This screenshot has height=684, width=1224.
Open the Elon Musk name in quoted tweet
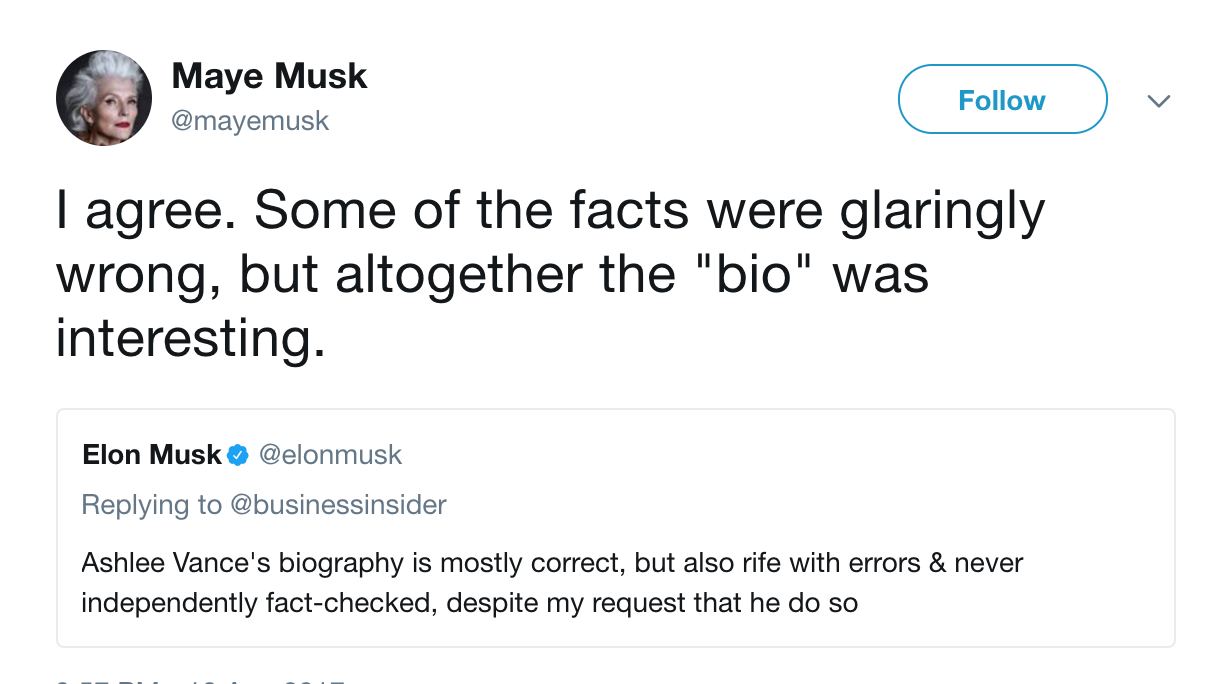152,455
